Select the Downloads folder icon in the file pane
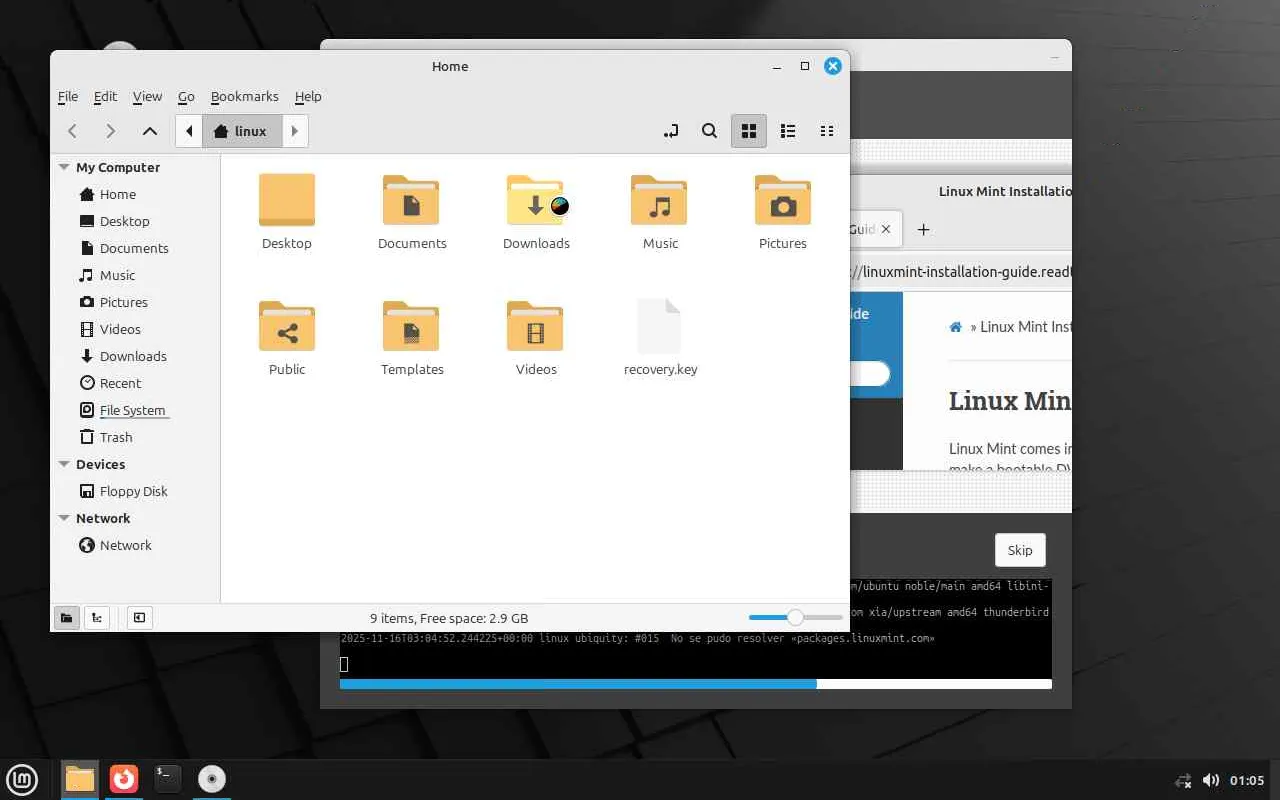1280x800 pixels. click(536, 200)
